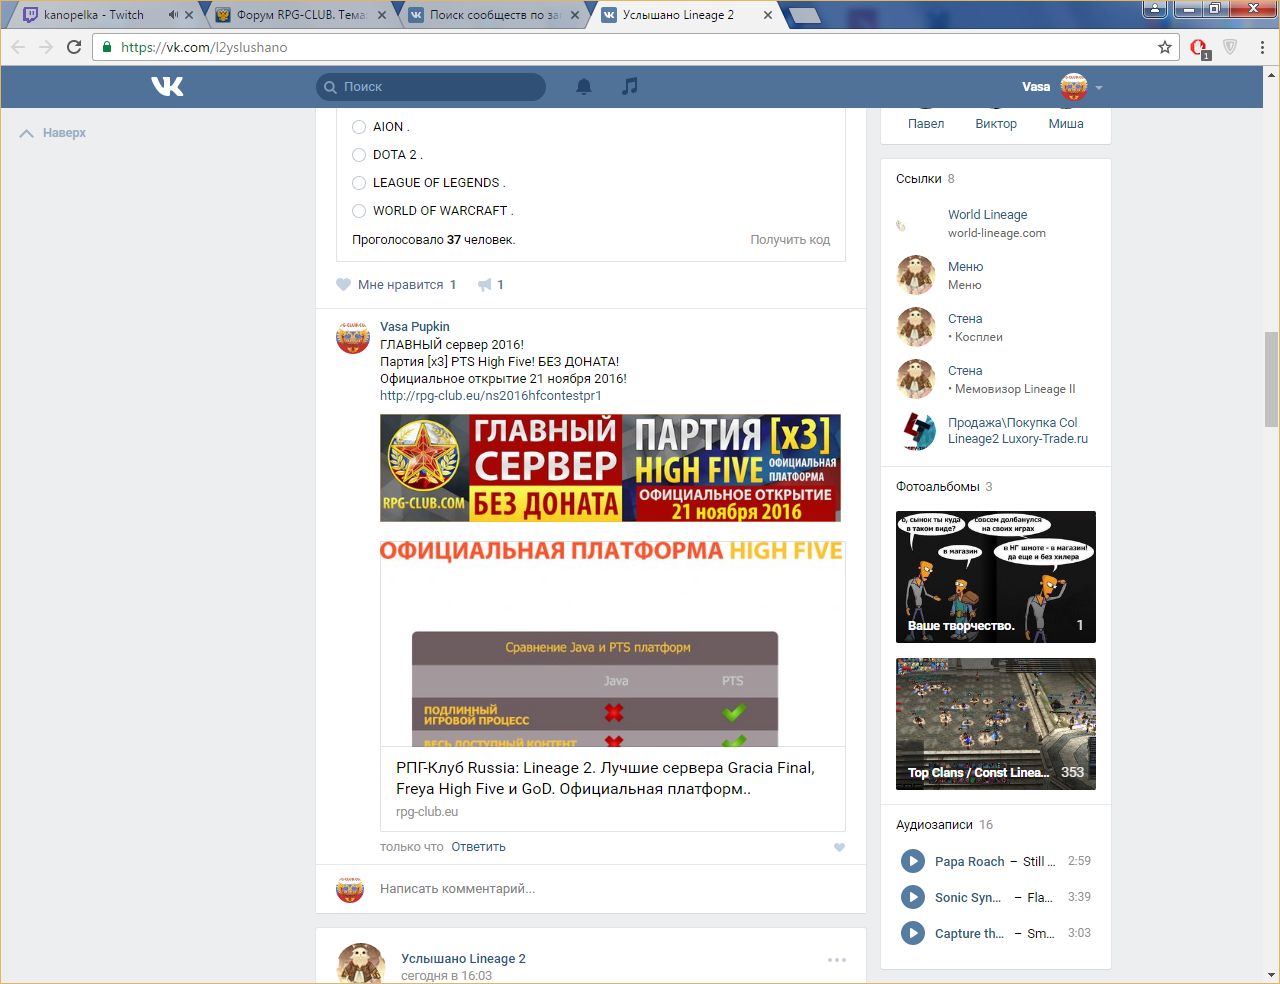The width and height of the screenshot is (1280, 984).
Task: Click the vertical page scrollbar thumb
Action: 1271,378
